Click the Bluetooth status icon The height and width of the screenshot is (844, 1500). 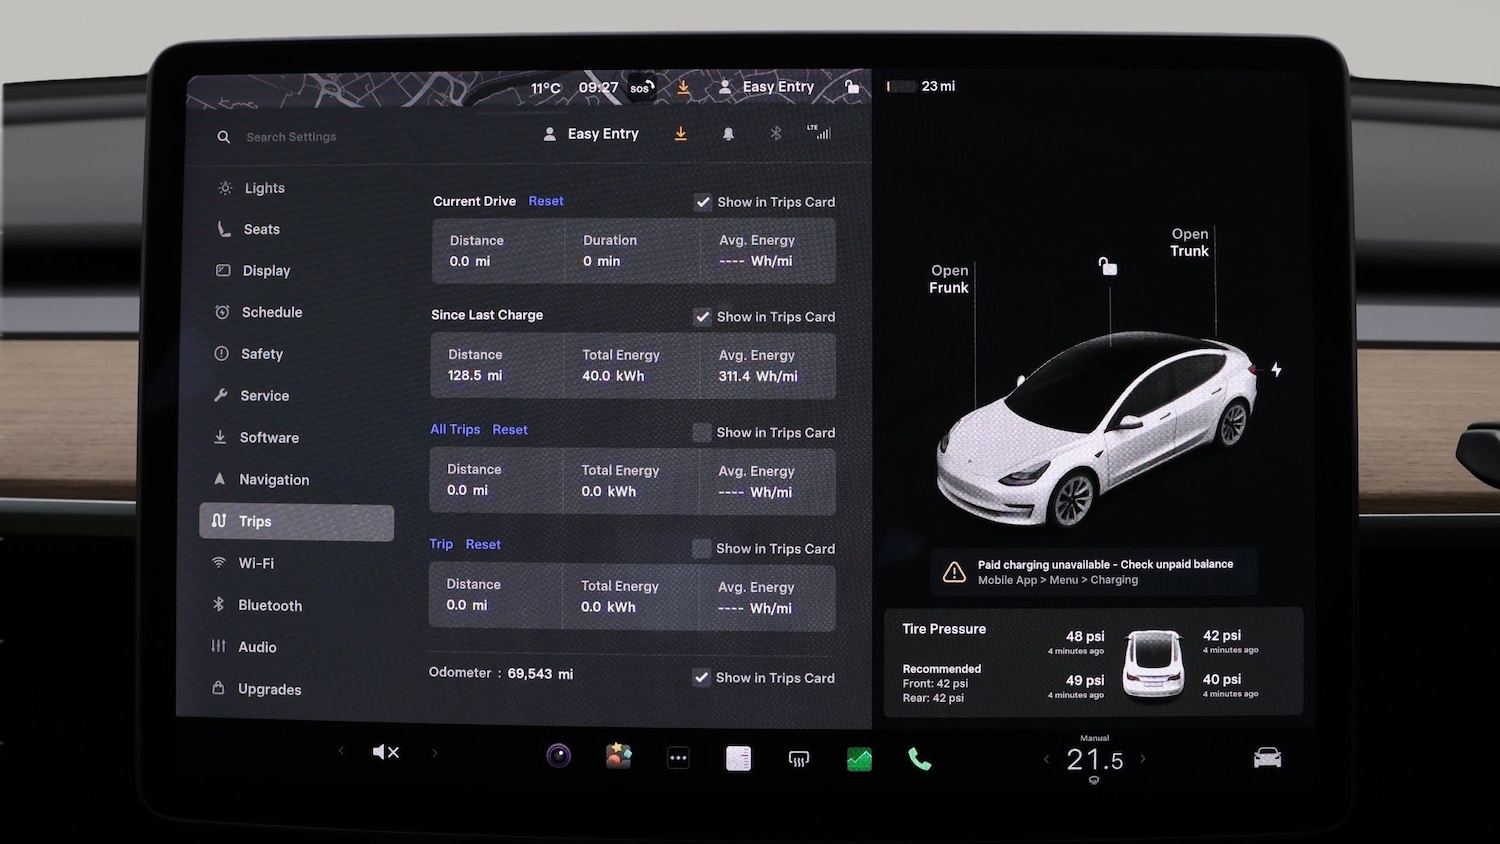coord(775,133)
